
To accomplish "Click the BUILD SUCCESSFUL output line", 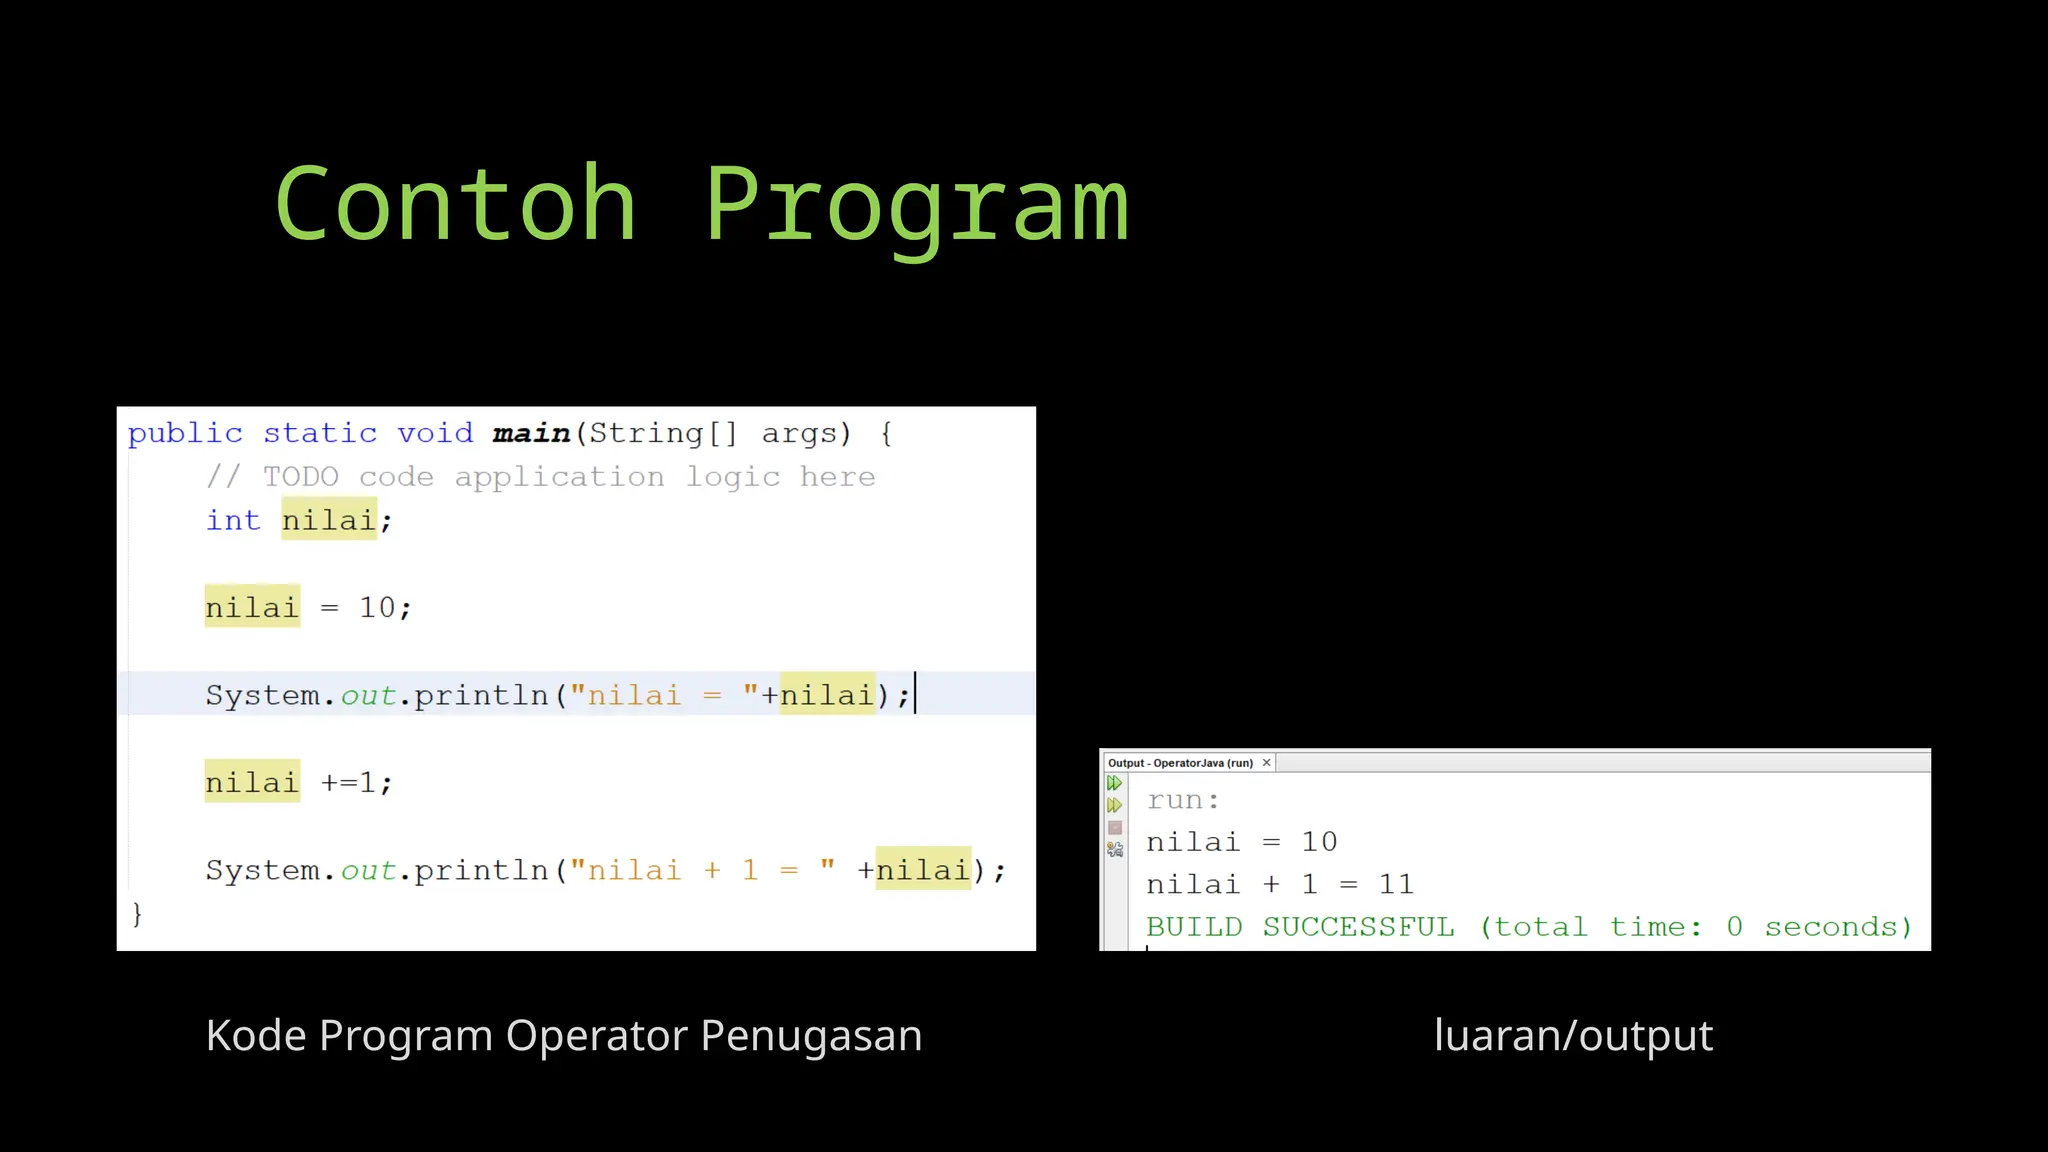I will (1530, 927).
